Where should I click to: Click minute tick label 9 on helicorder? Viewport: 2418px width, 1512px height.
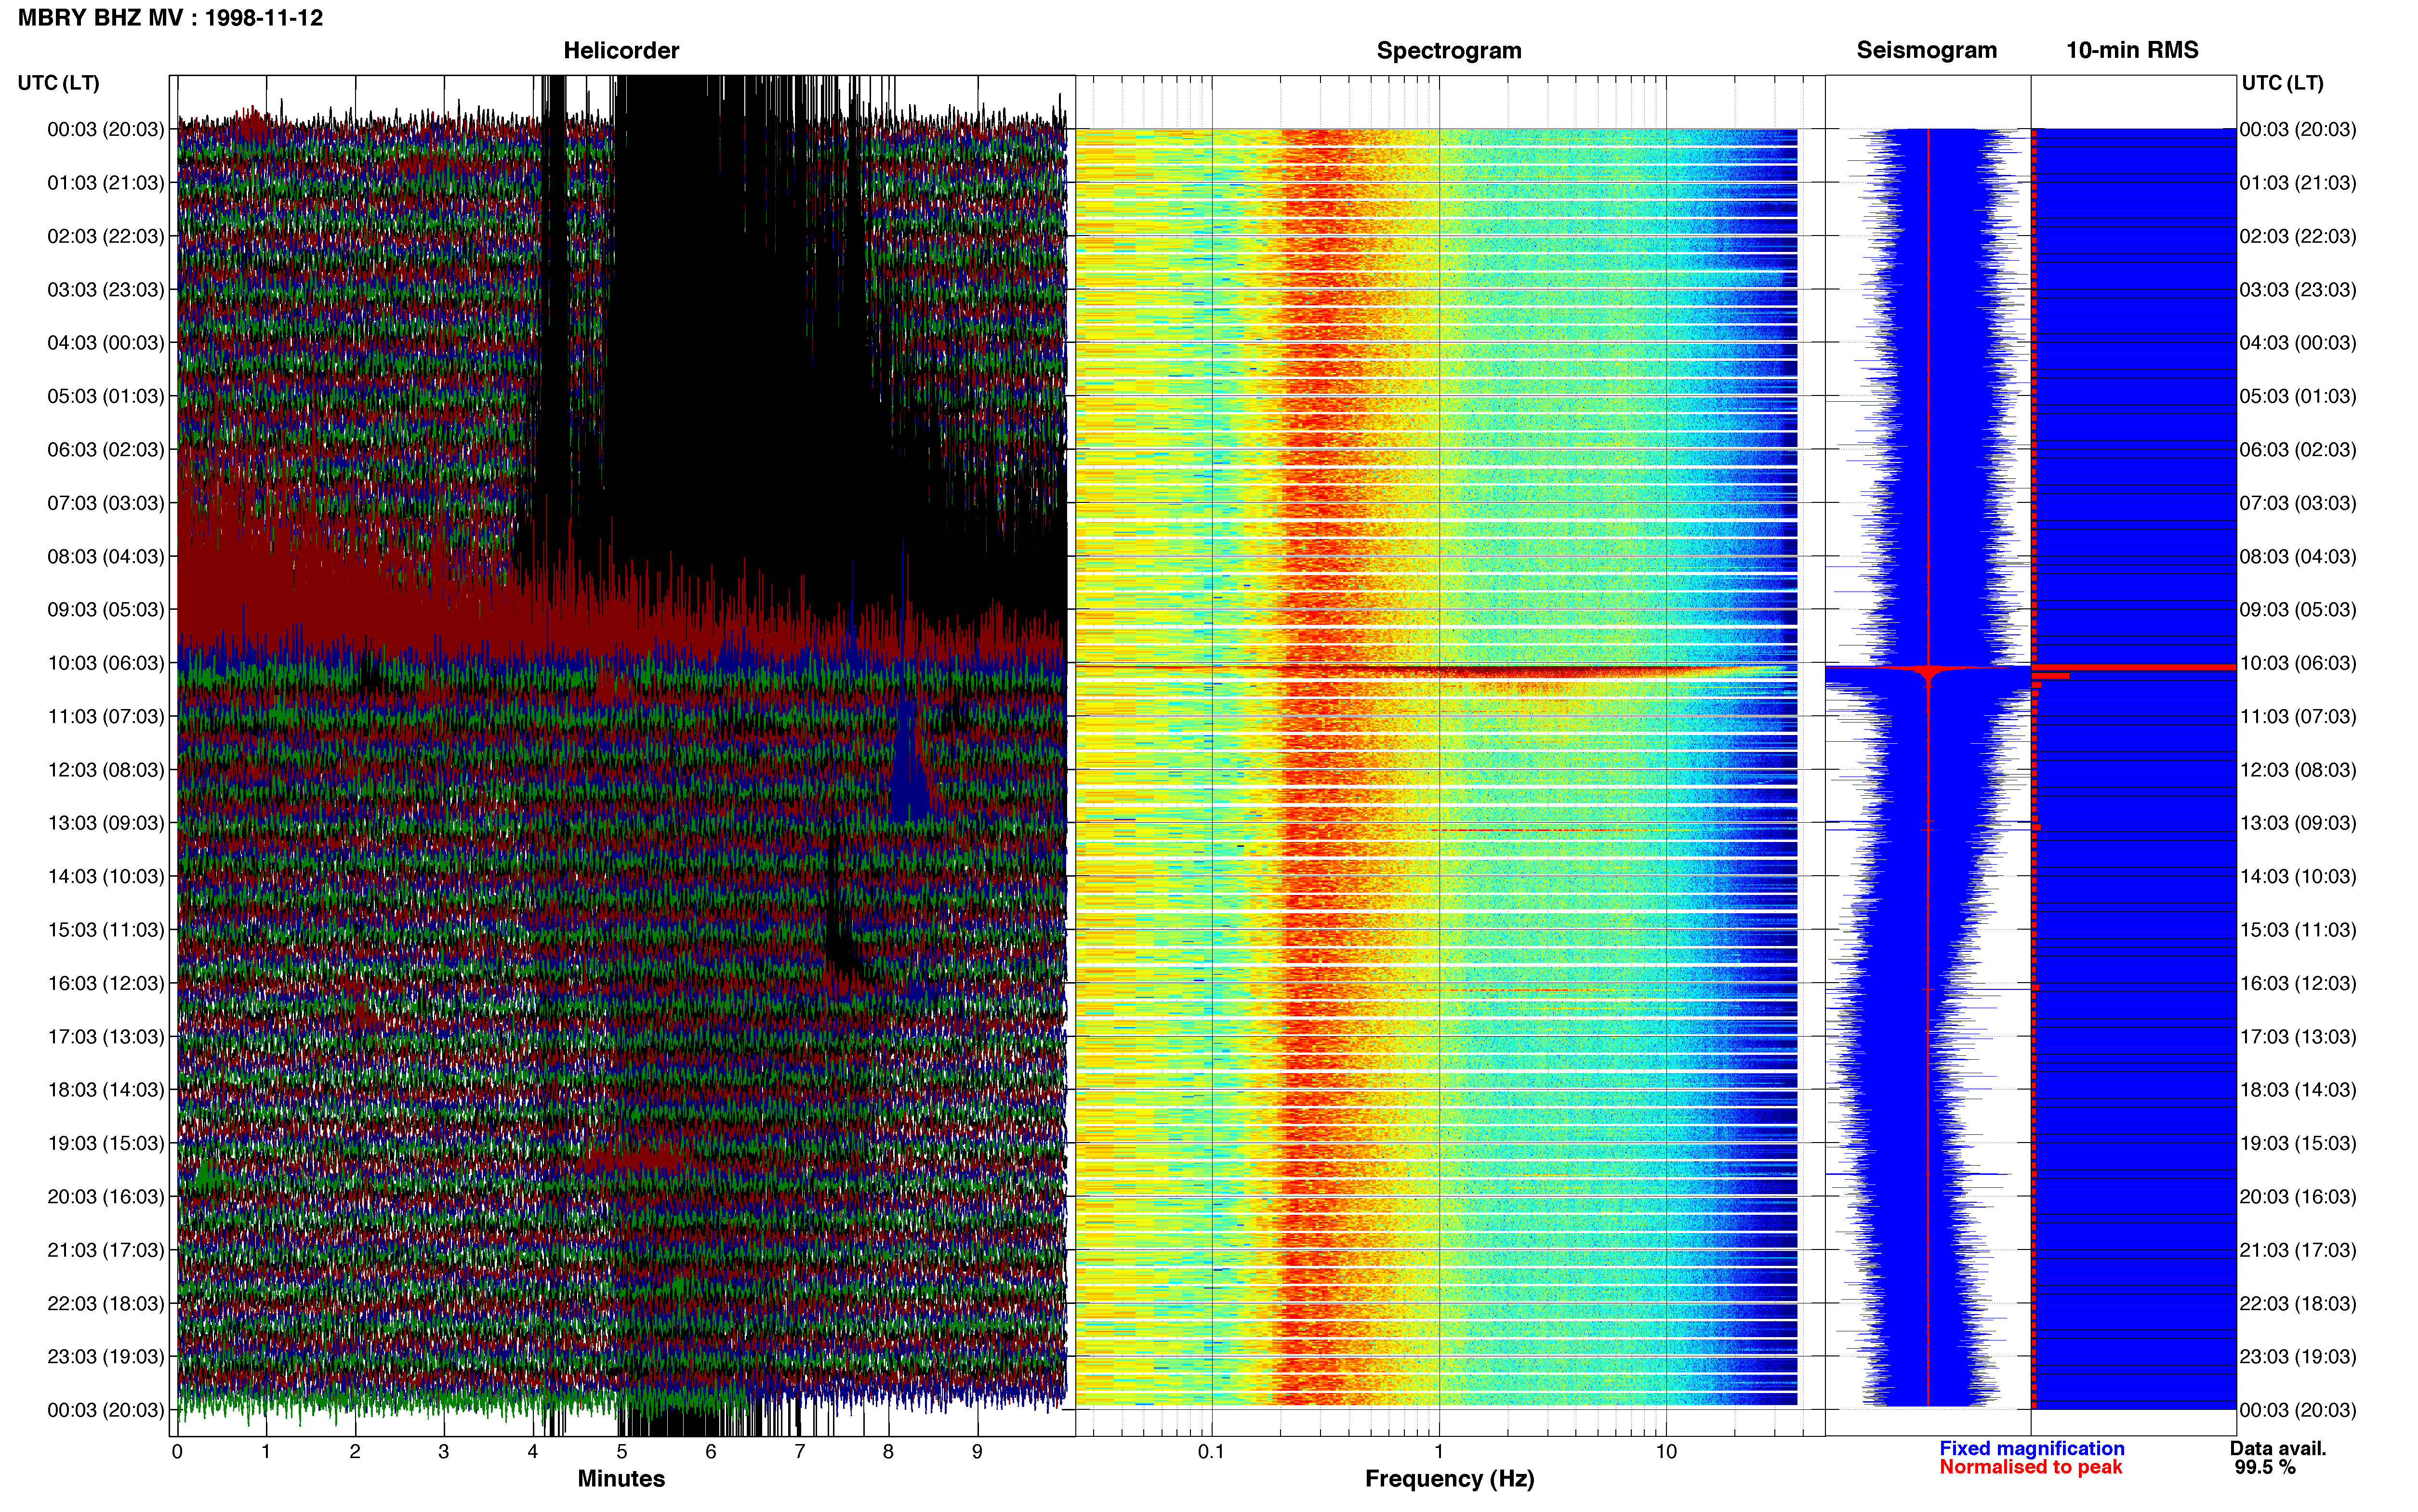[977, 1452]
